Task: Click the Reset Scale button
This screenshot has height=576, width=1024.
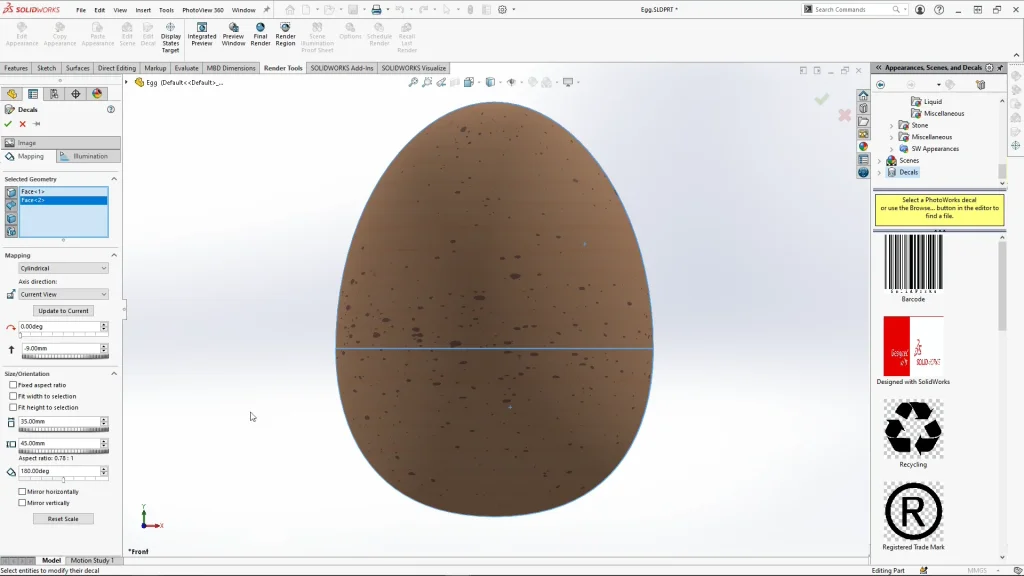Action: click(63, 519)
